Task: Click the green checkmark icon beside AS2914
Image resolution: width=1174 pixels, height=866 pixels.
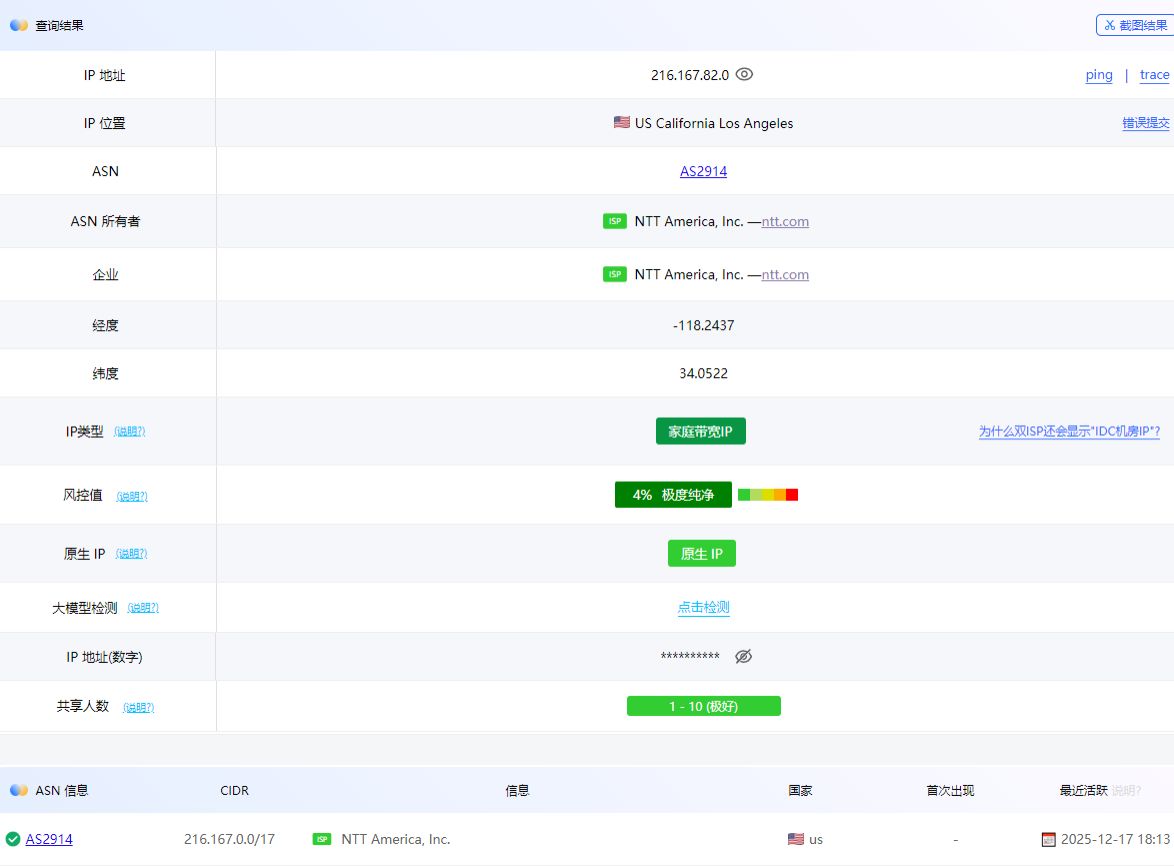Action: pyautogui.click(x=13, y=839)
